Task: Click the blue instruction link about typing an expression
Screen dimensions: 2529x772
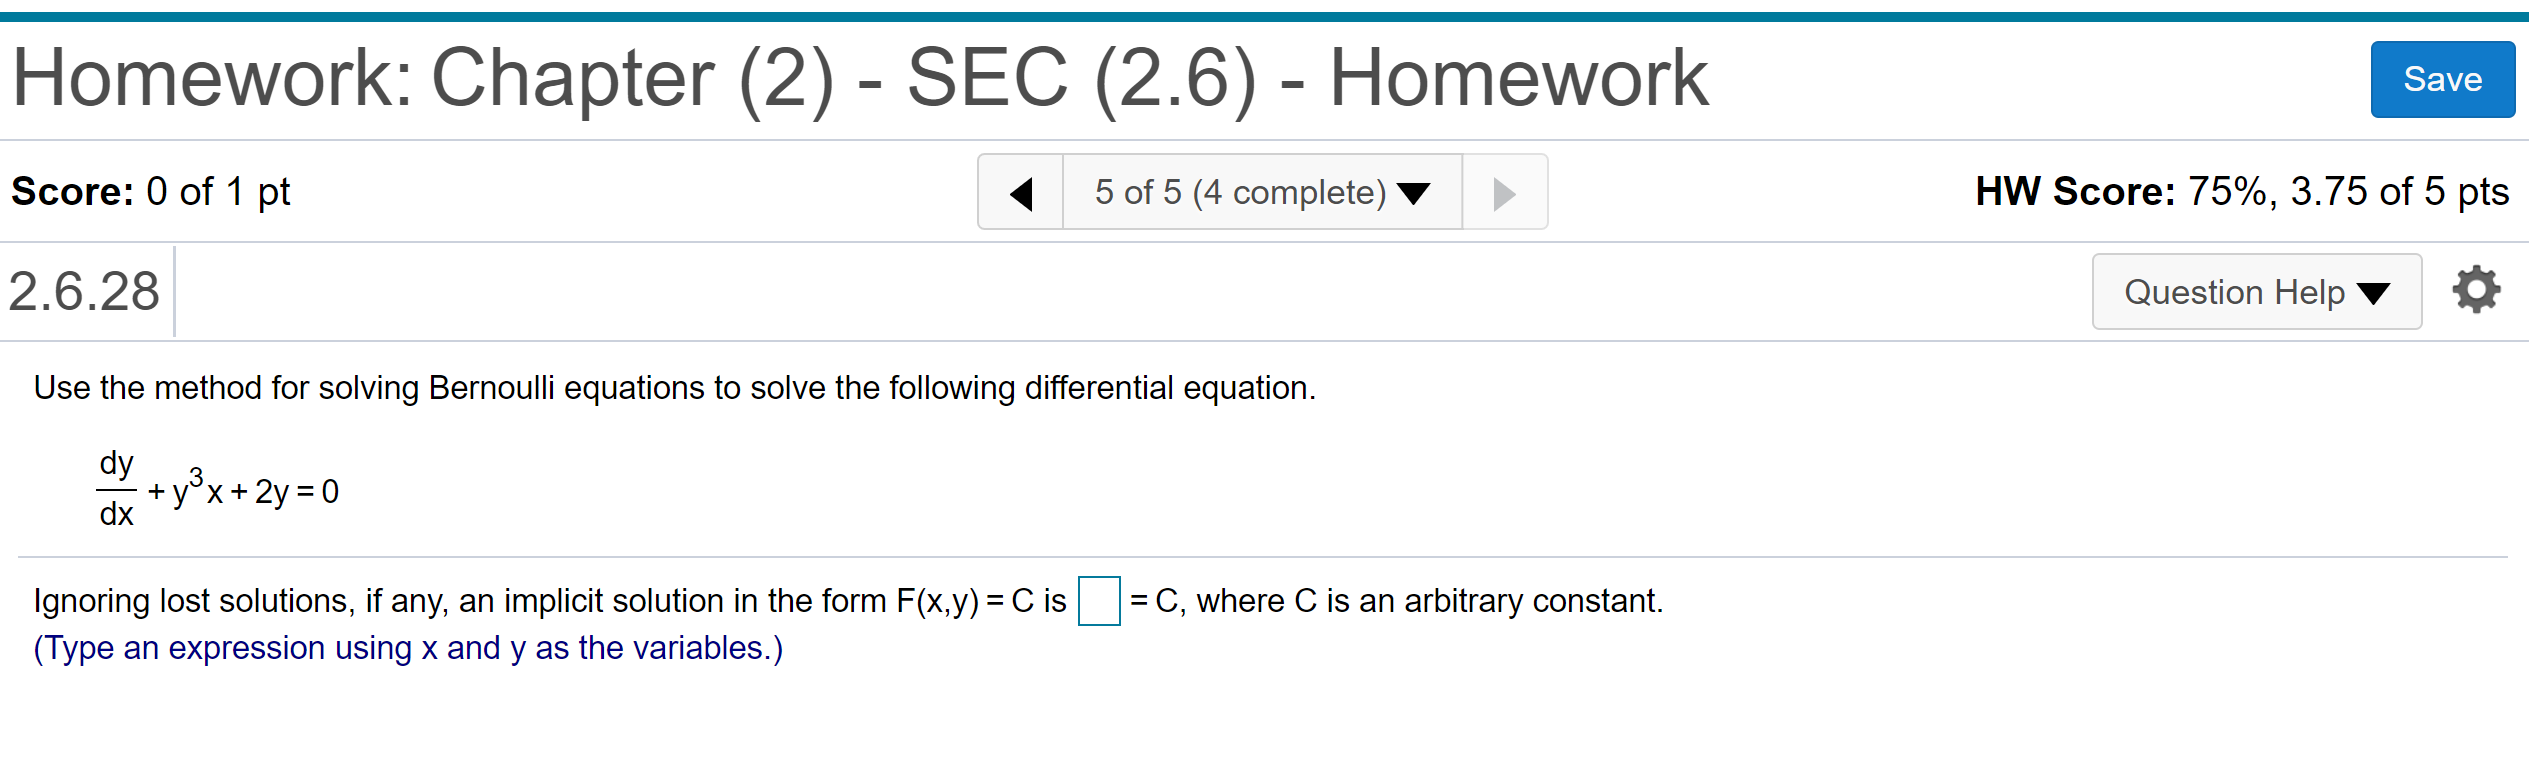Action: [407, 647]
